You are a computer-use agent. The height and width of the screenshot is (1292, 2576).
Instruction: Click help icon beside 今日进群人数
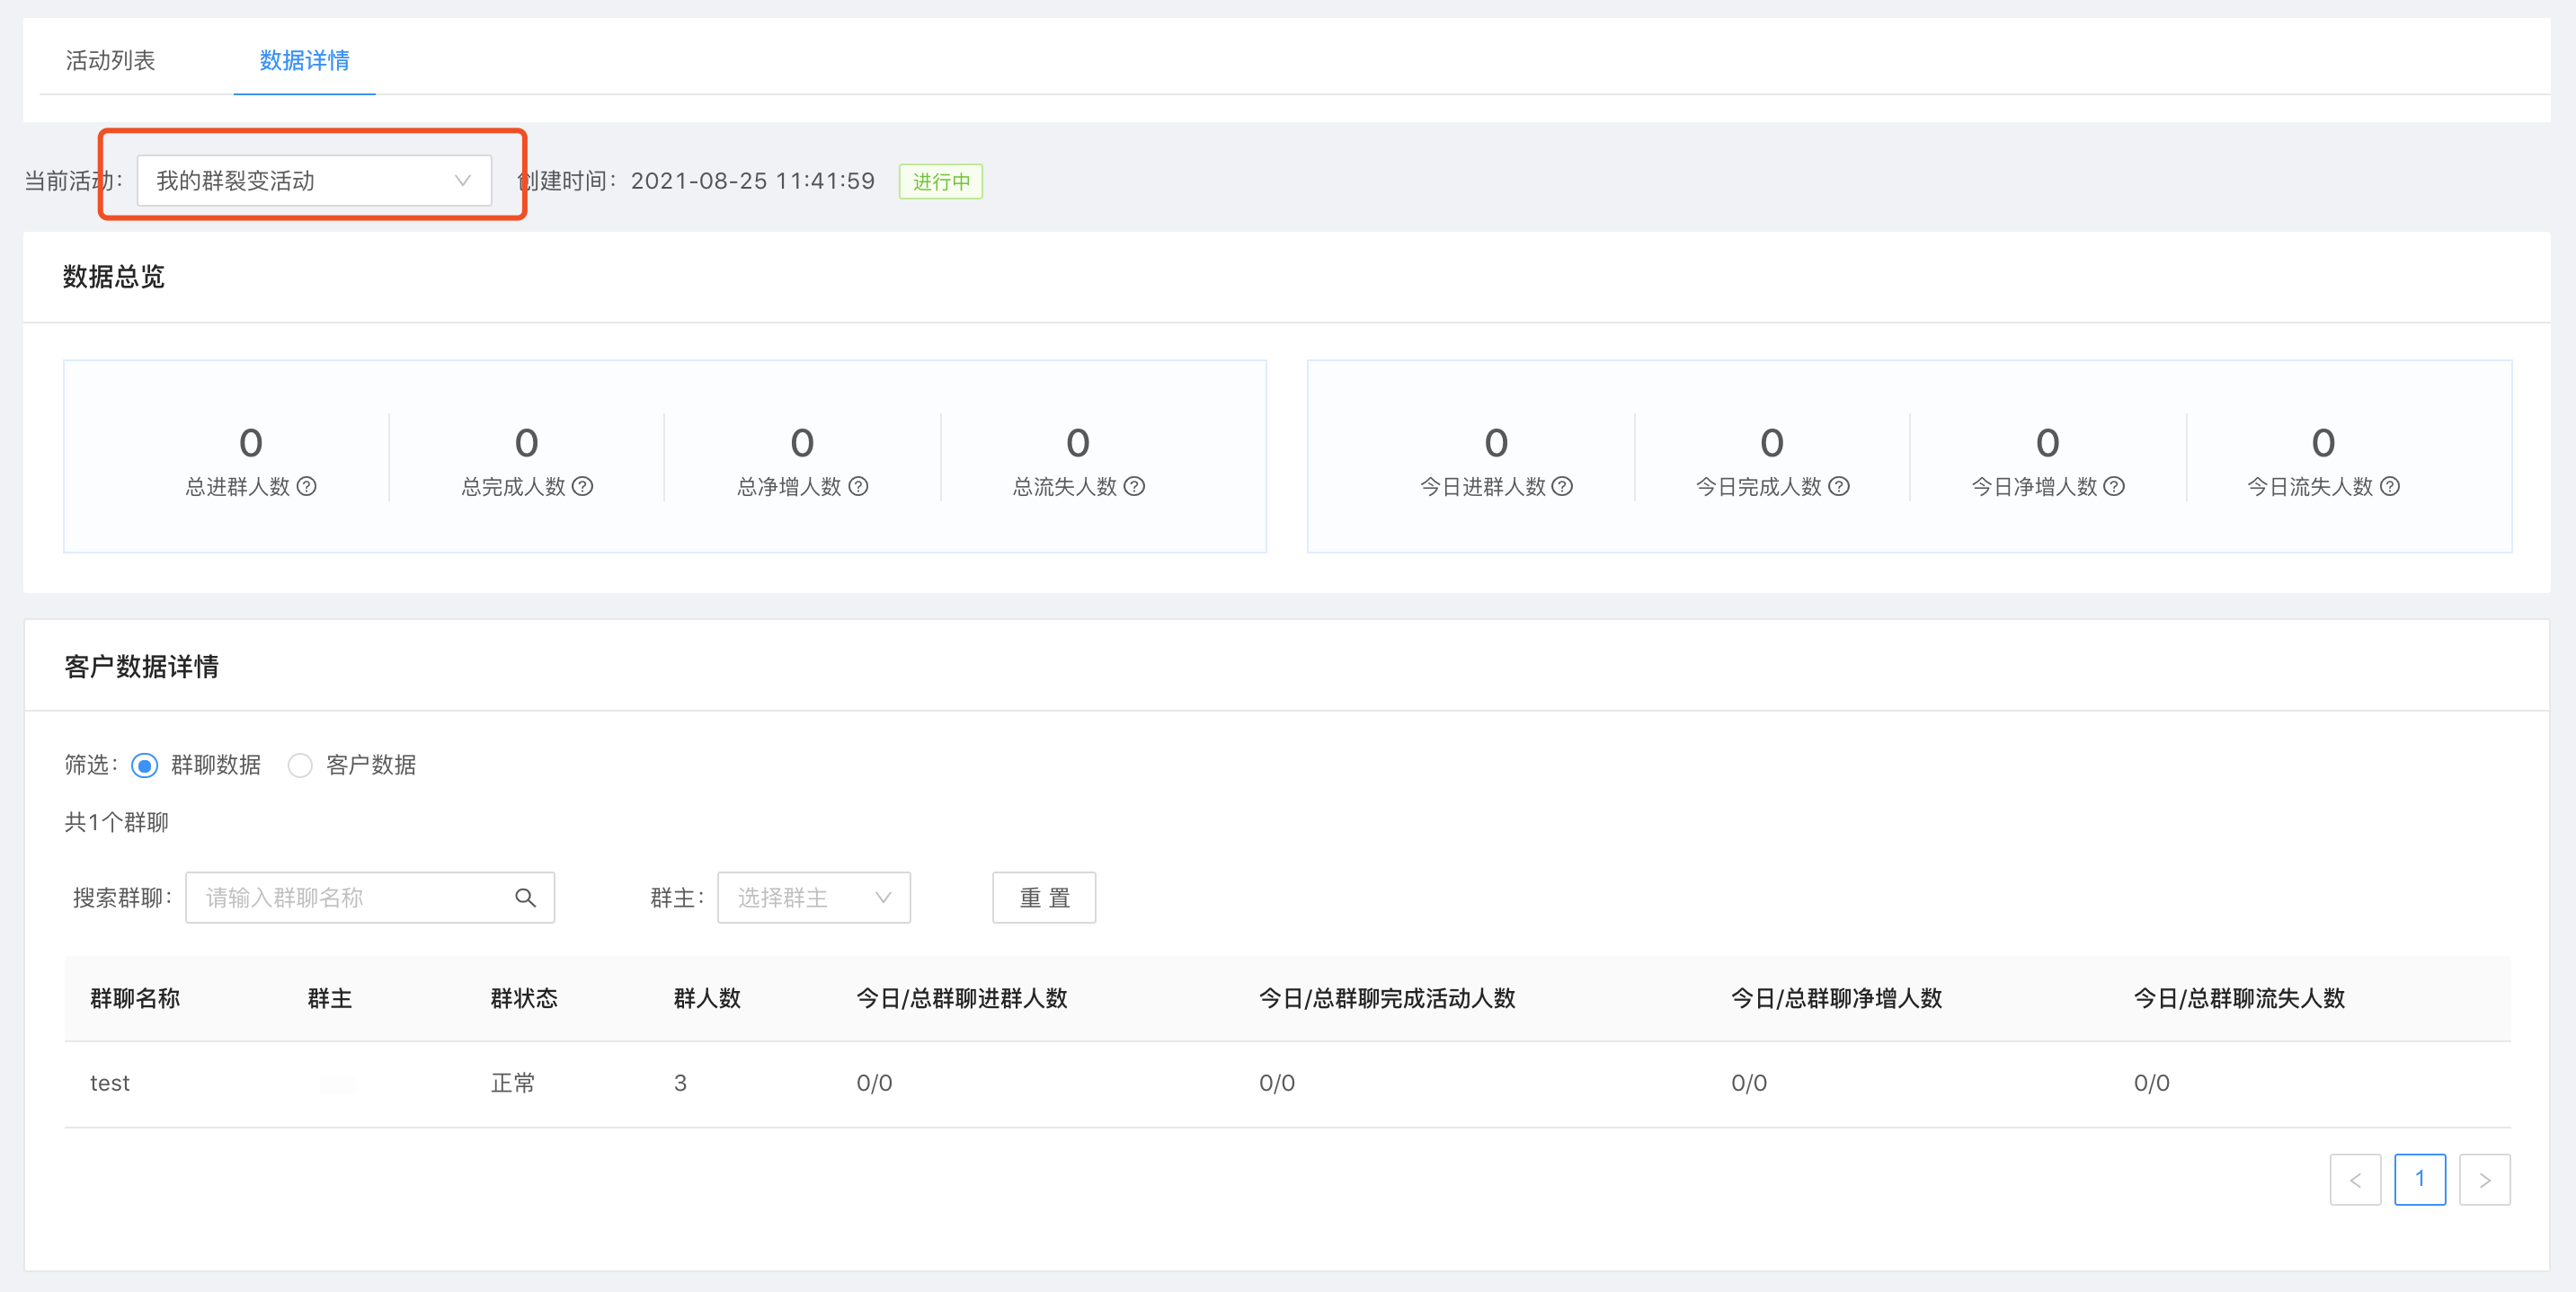pos(1562,487)
